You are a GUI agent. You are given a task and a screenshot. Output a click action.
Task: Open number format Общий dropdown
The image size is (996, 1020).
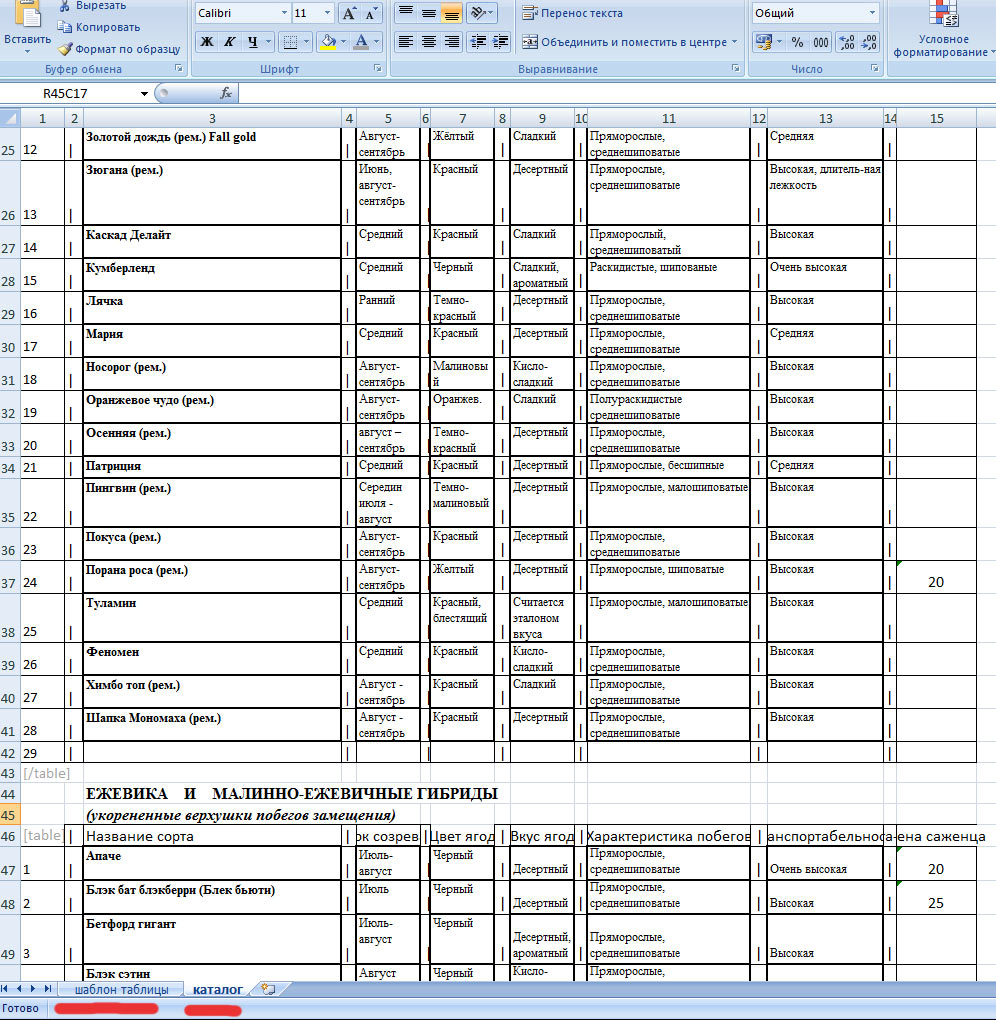[x=872, y=13]
